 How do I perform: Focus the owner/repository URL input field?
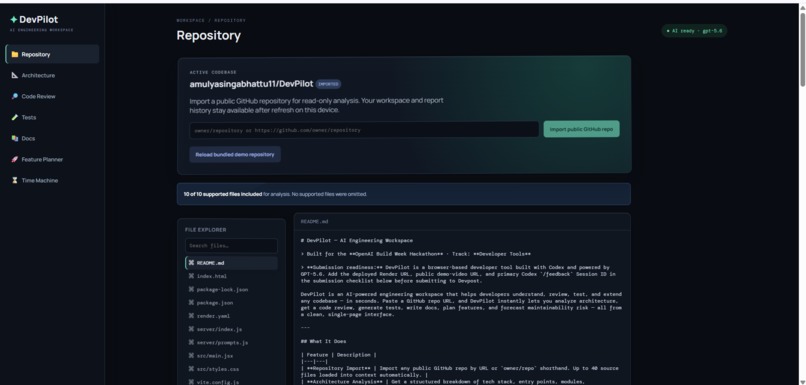[x=364, y=130]
